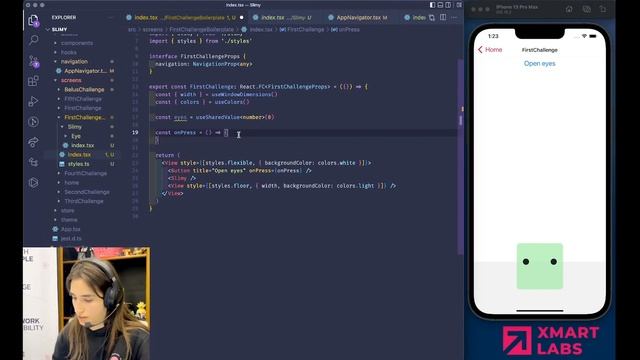
Task: Click the unsaved dot on first tab
Action: pyautogui.click(x=242, y=18)
